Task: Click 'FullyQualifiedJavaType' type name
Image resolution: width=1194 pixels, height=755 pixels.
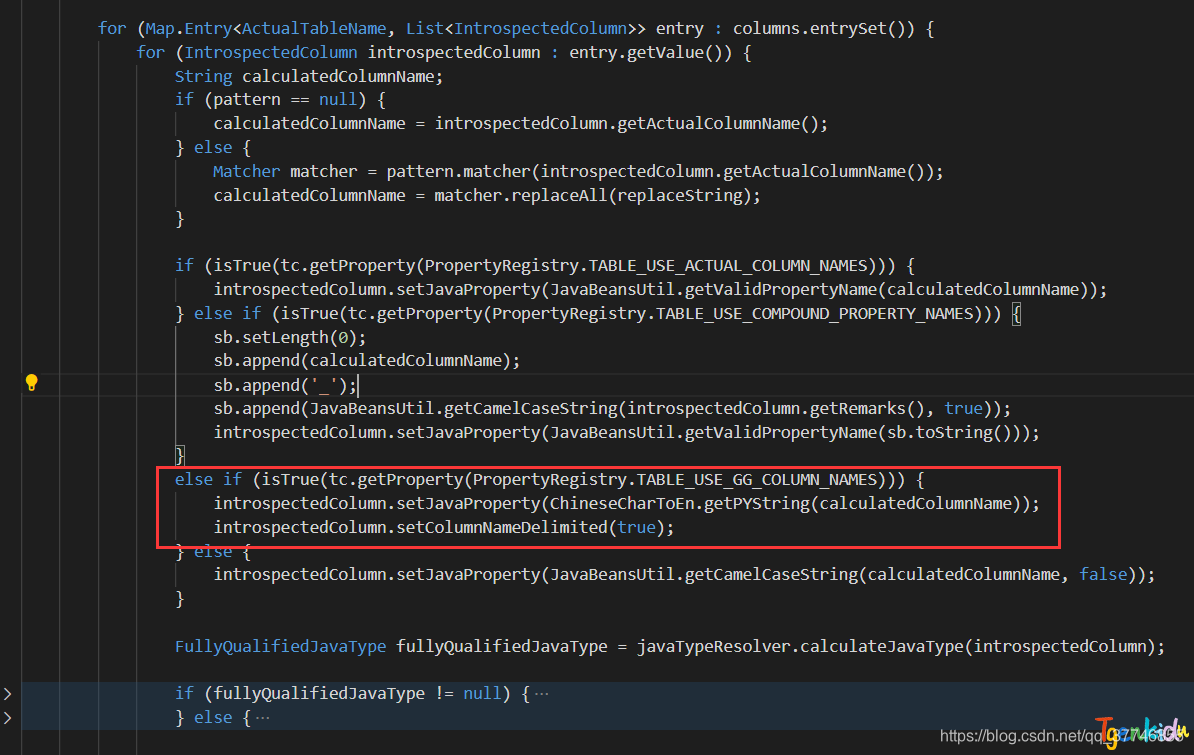Action: point(280,647)
